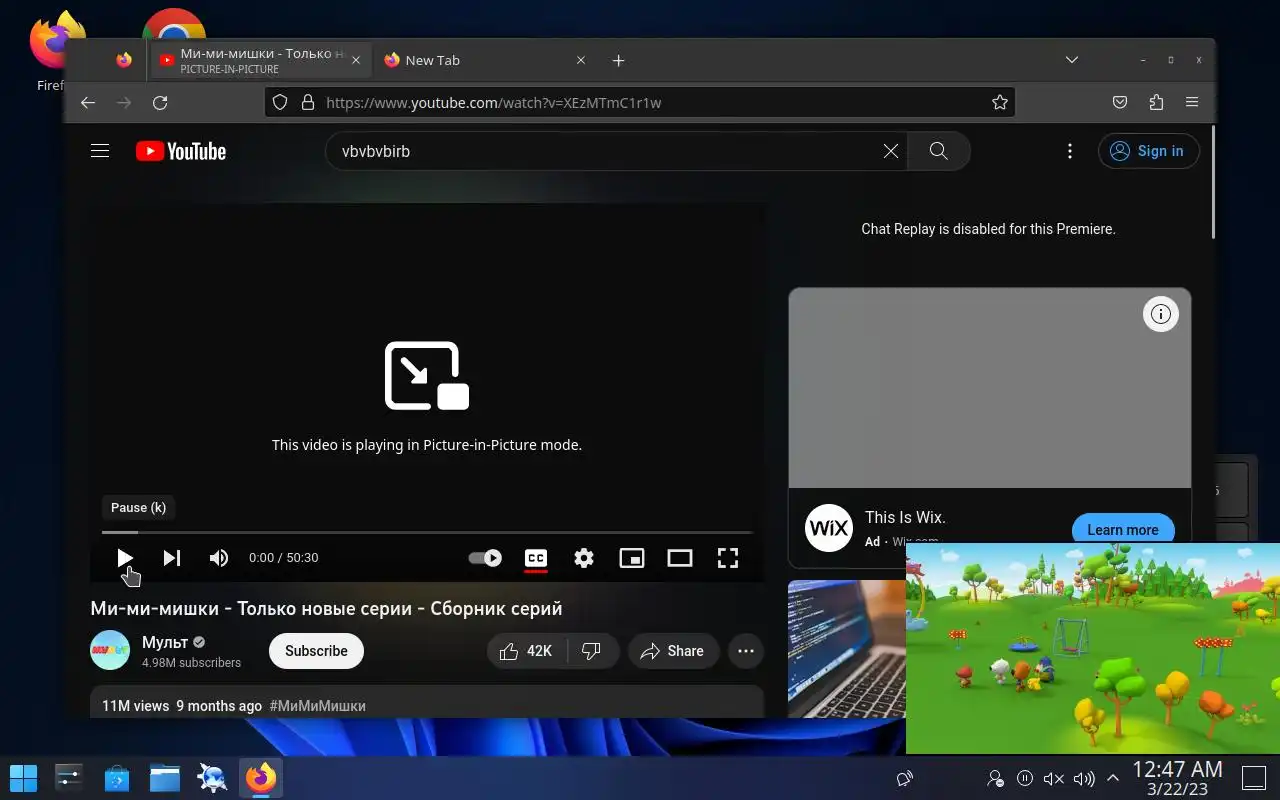Open more actions under the video
The image size is (1280, 800).
pyautogui.click(x=746, y=651)
